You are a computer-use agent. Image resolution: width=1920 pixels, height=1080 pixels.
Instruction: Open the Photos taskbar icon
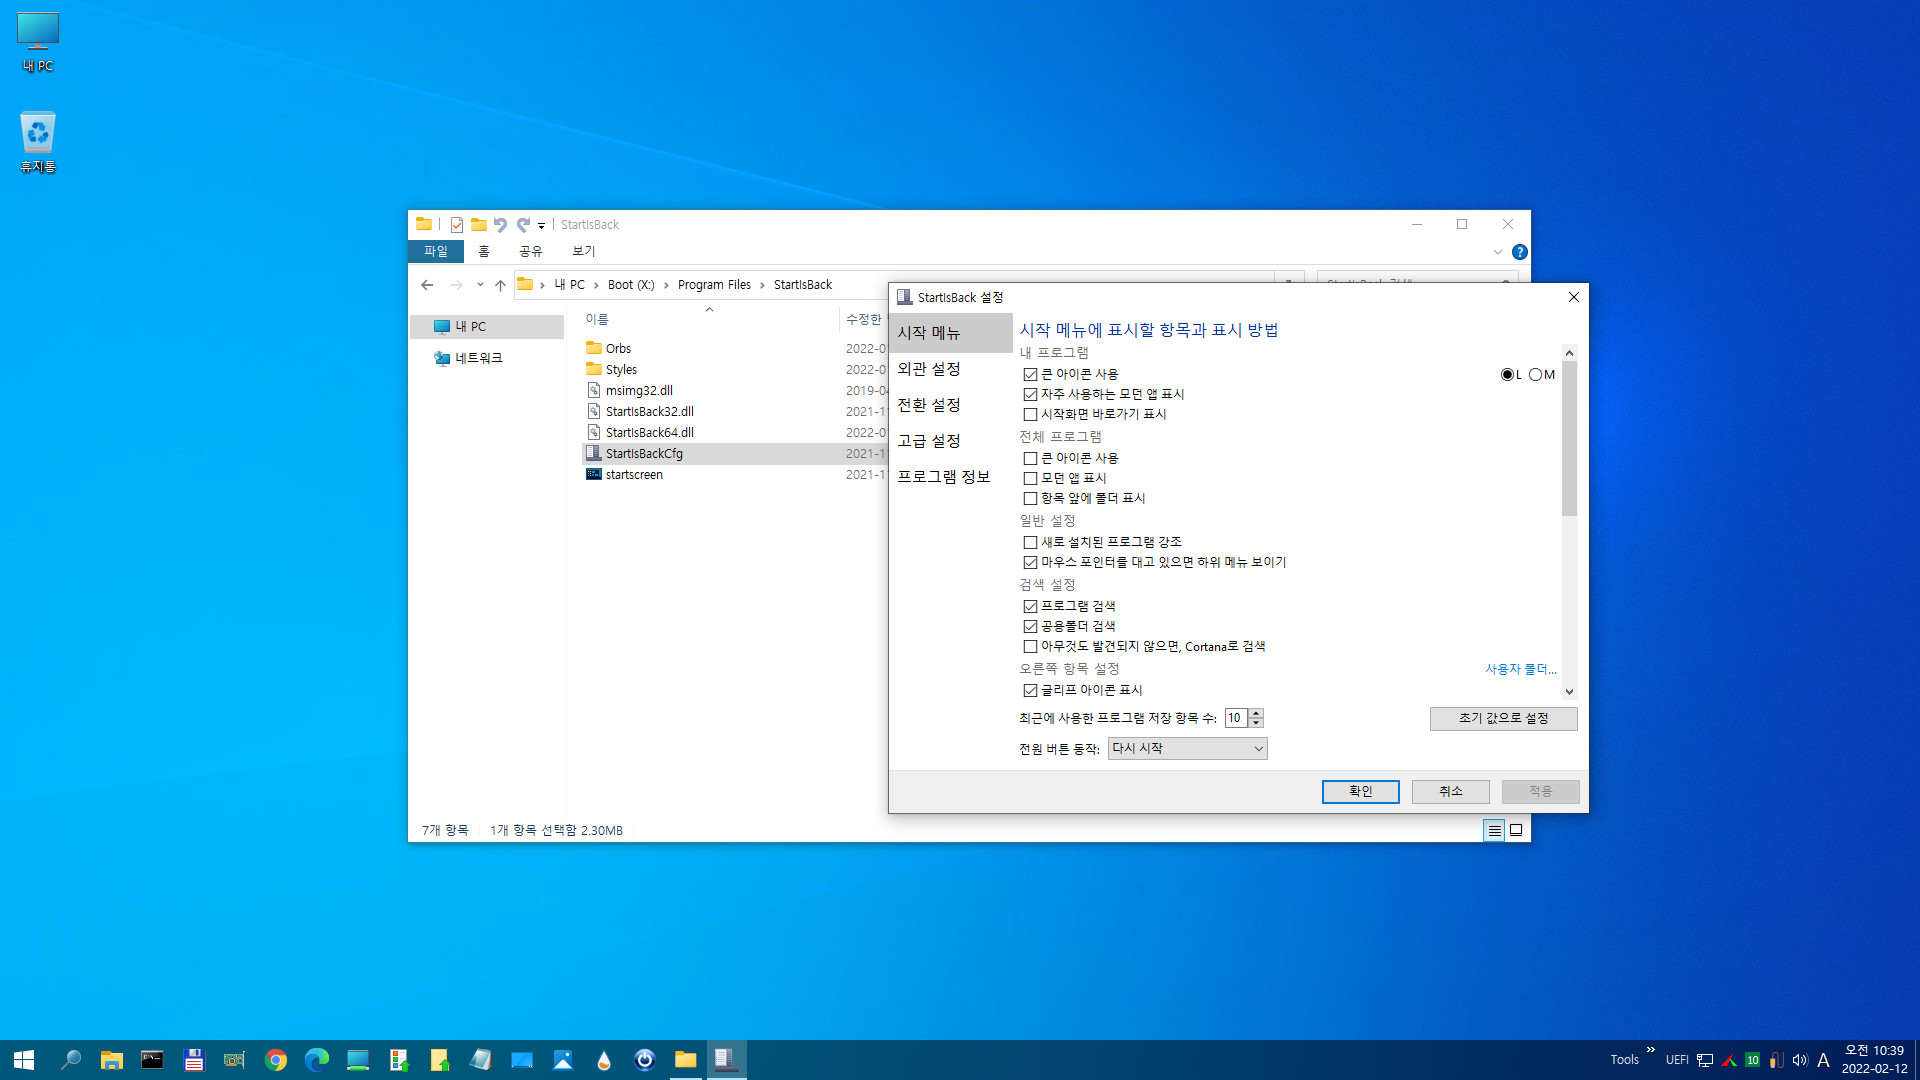click(563, 1060)
